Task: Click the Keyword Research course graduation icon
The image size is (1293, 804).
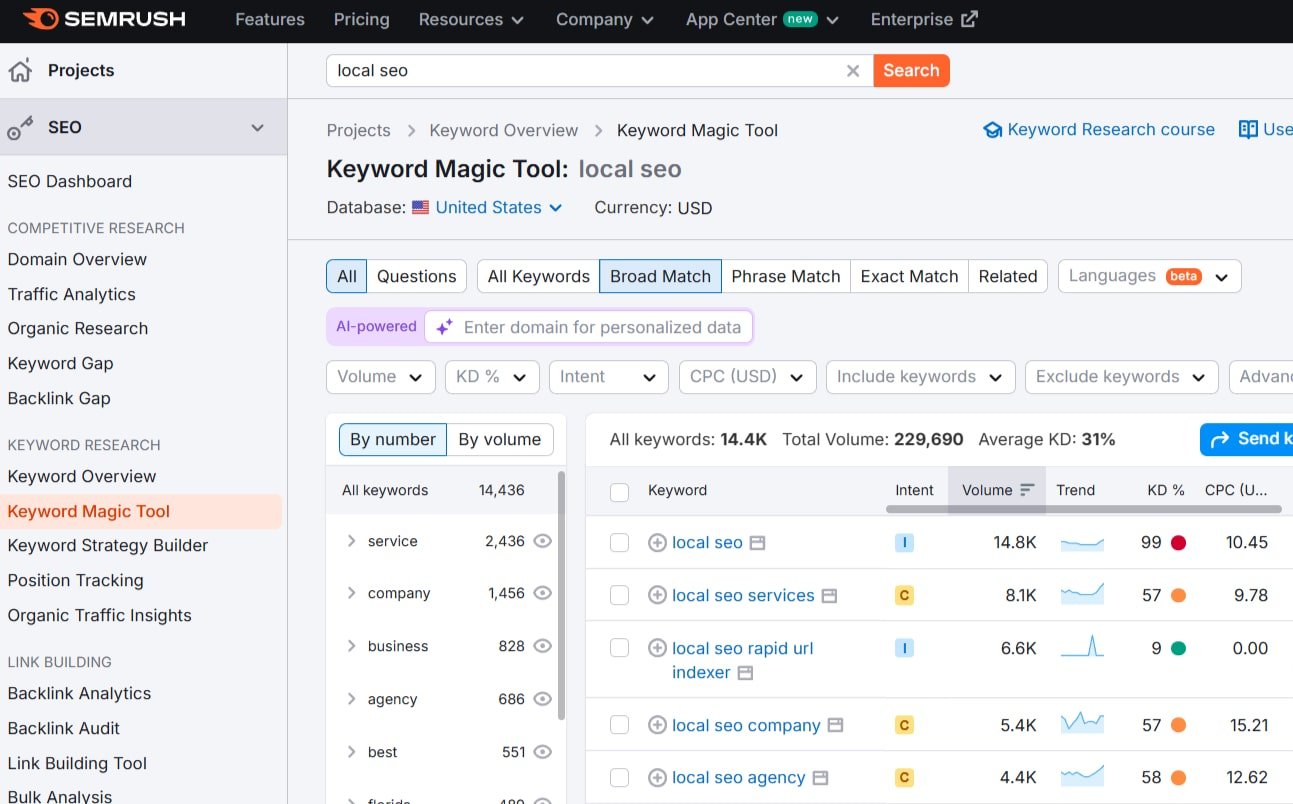Action: point(992,130)
